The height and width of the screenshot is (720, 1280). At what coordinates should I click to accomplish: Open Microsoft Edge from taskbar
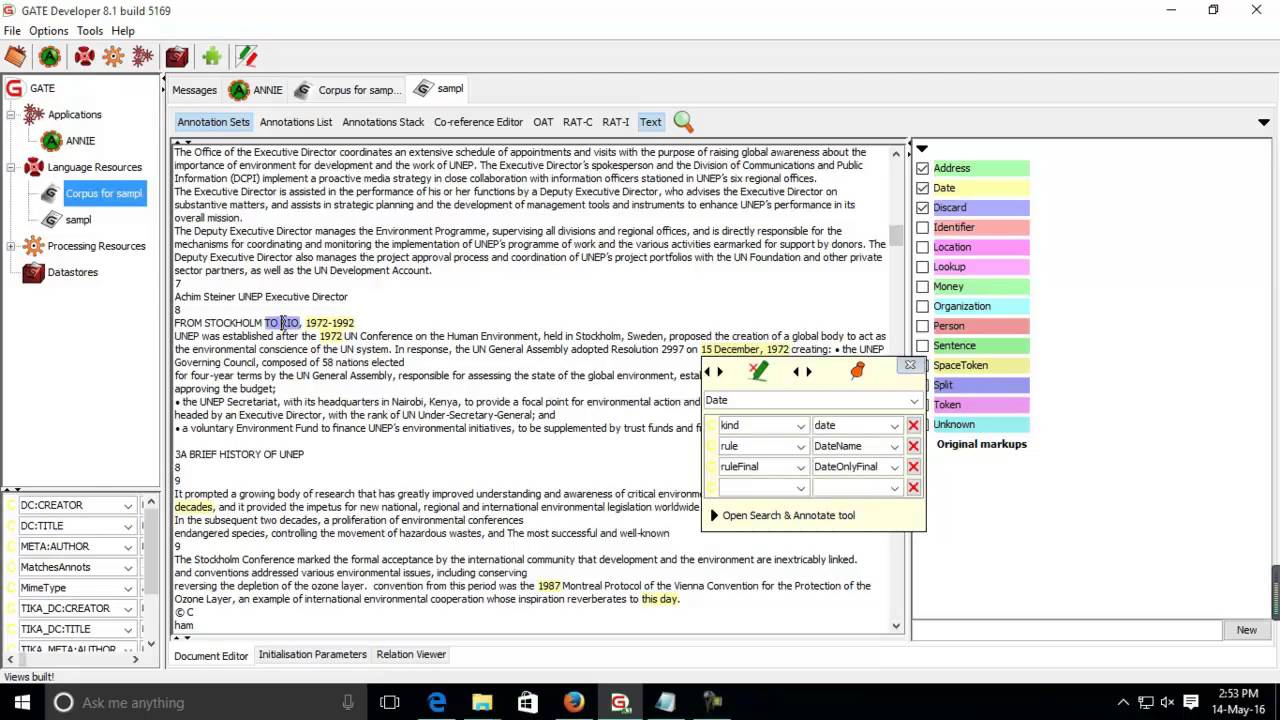437,702
